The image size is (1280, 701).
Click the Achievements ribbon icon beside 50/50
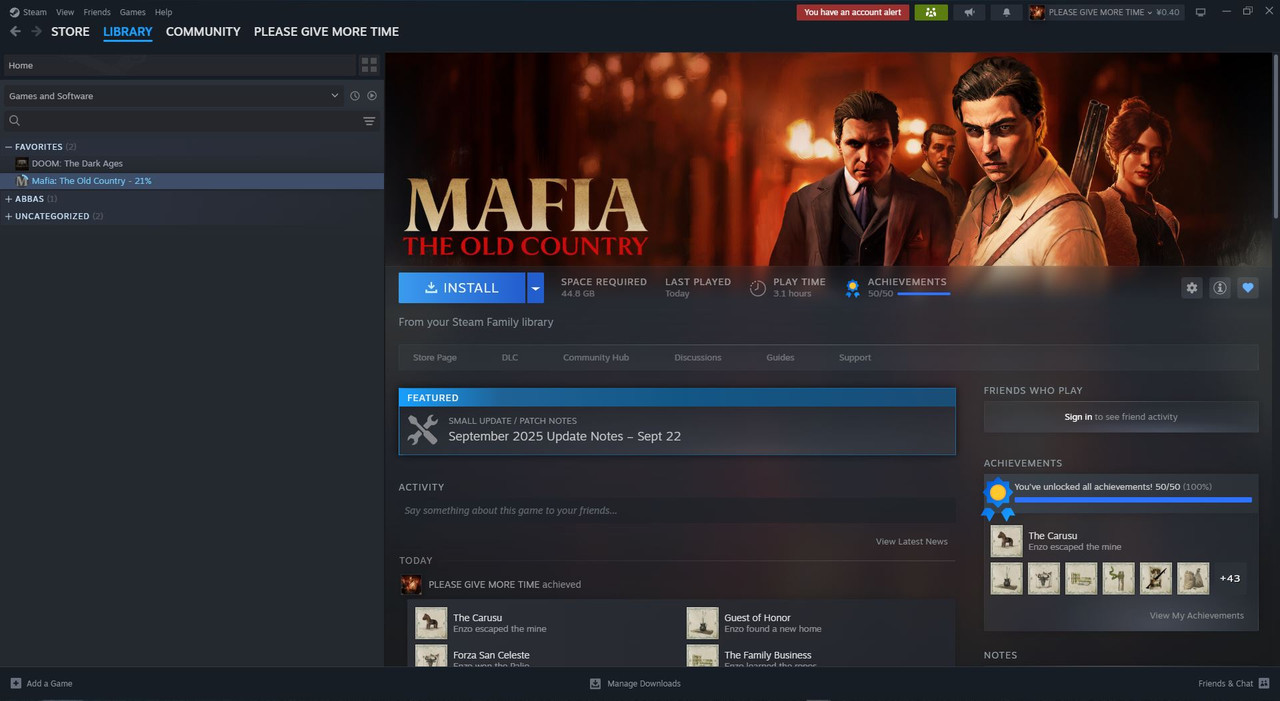click(852, 289)
